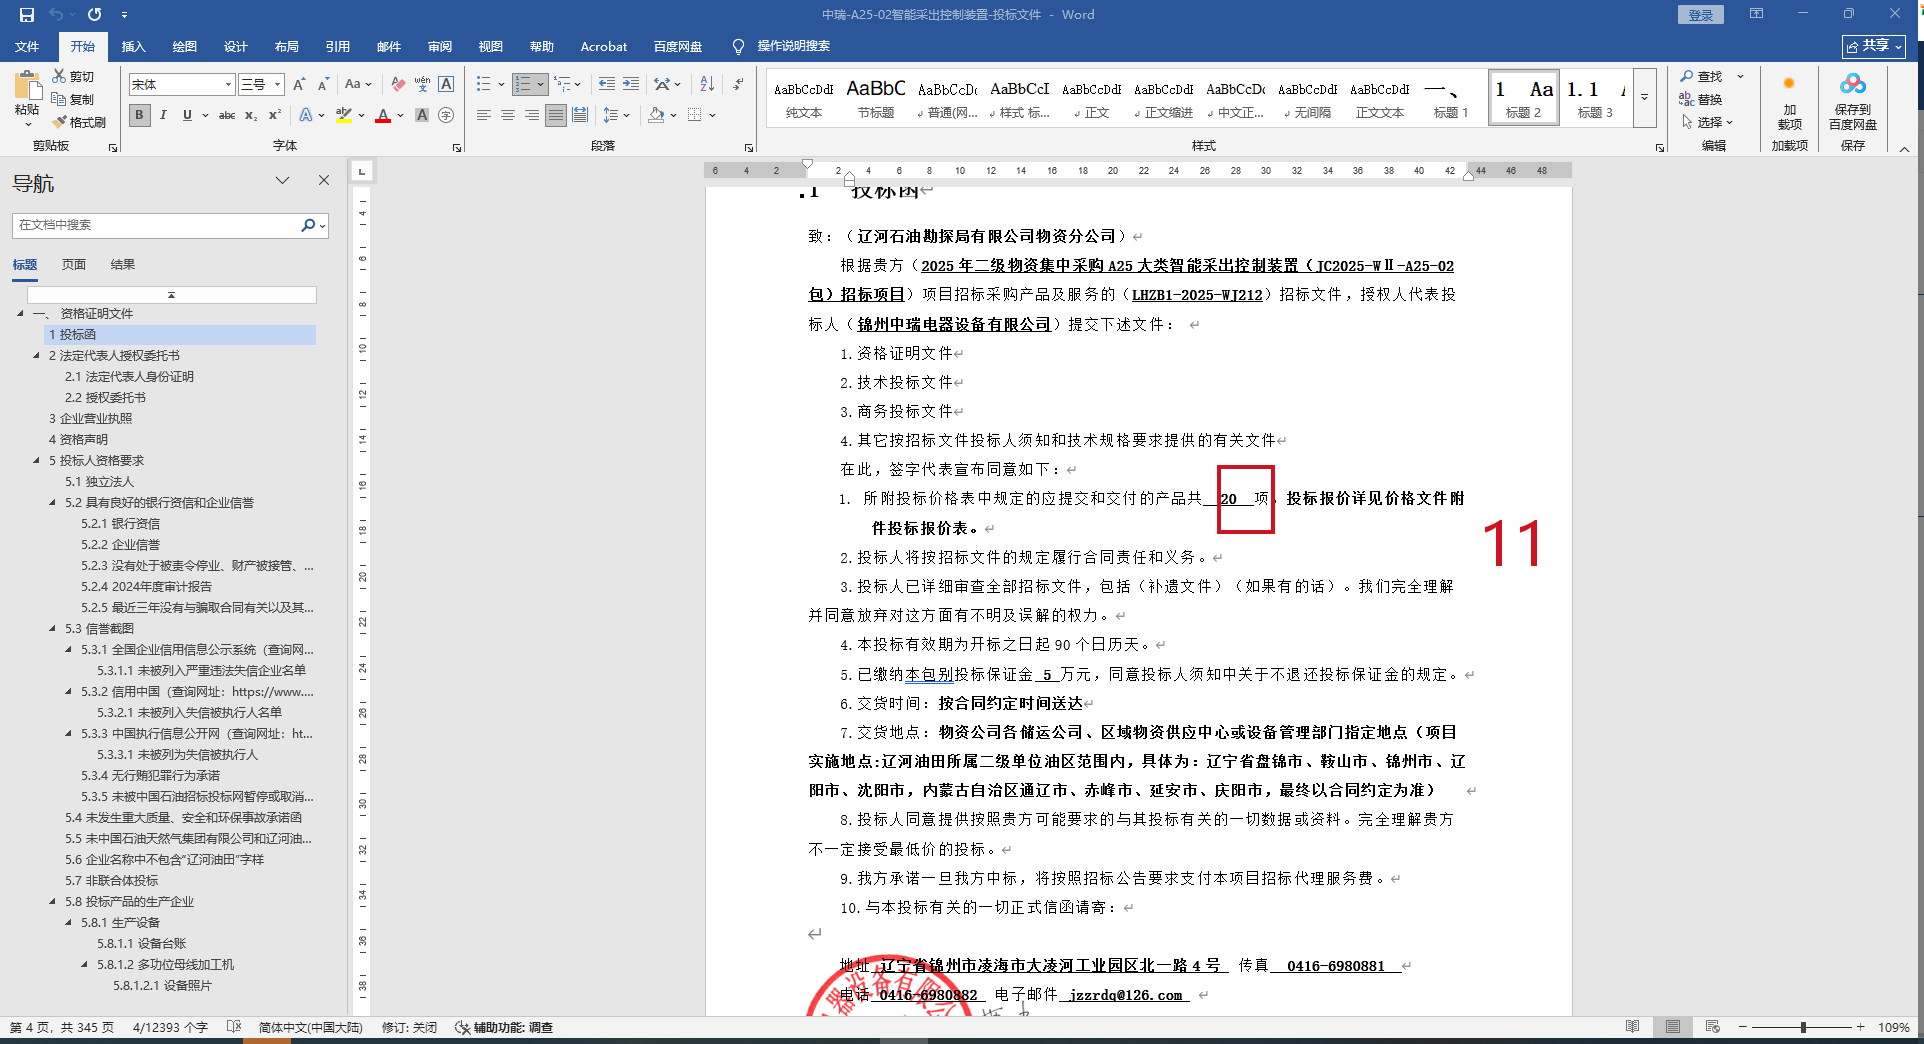Toggle underline formatting
1924x1044 pixels.
187,116
